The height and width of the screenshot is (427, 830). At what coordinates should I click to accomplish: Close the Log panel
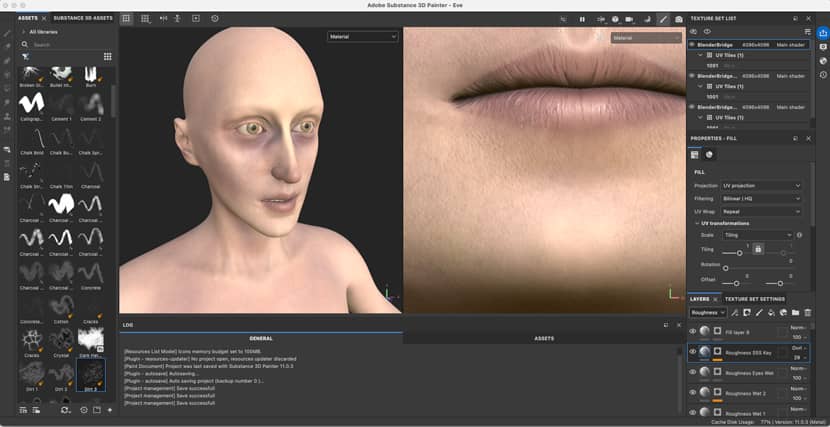(x=679, y=325)
